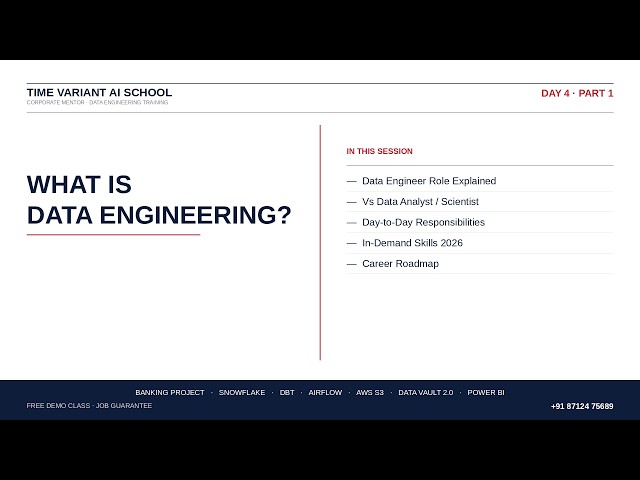Click AIRFLOW in the footer
This screenshot has height=480, width=640.
point(325,392)
